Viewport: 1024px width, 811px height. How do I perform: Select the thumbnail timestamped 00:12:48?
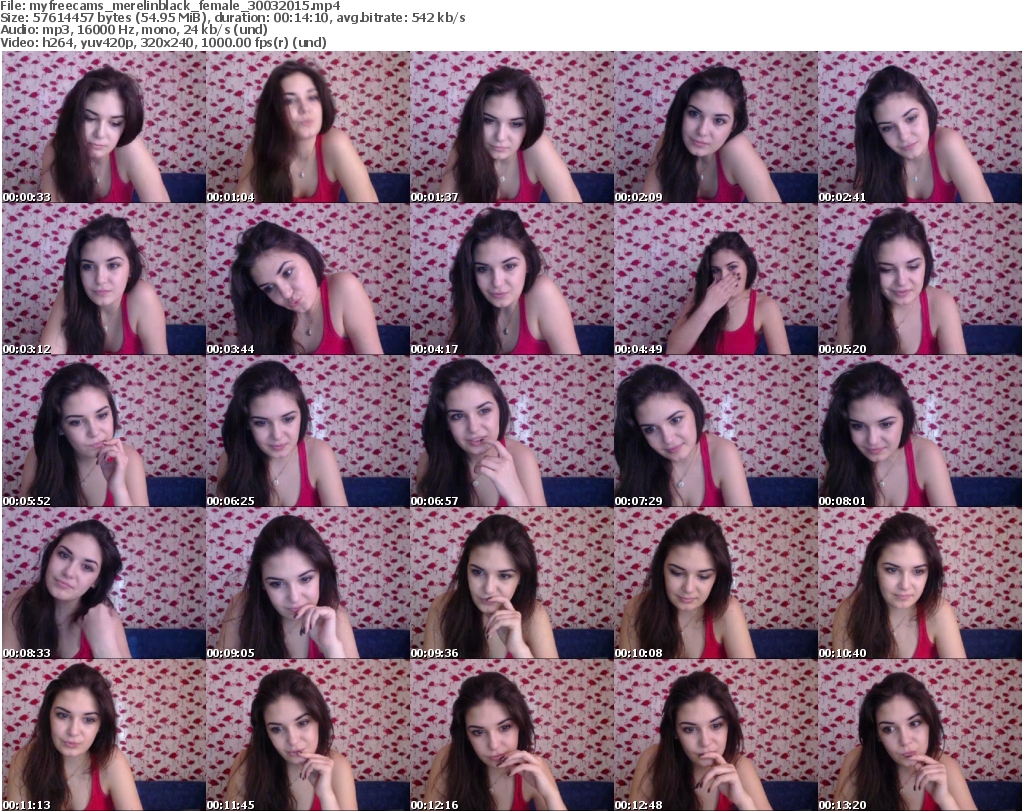tap(715, 735)
